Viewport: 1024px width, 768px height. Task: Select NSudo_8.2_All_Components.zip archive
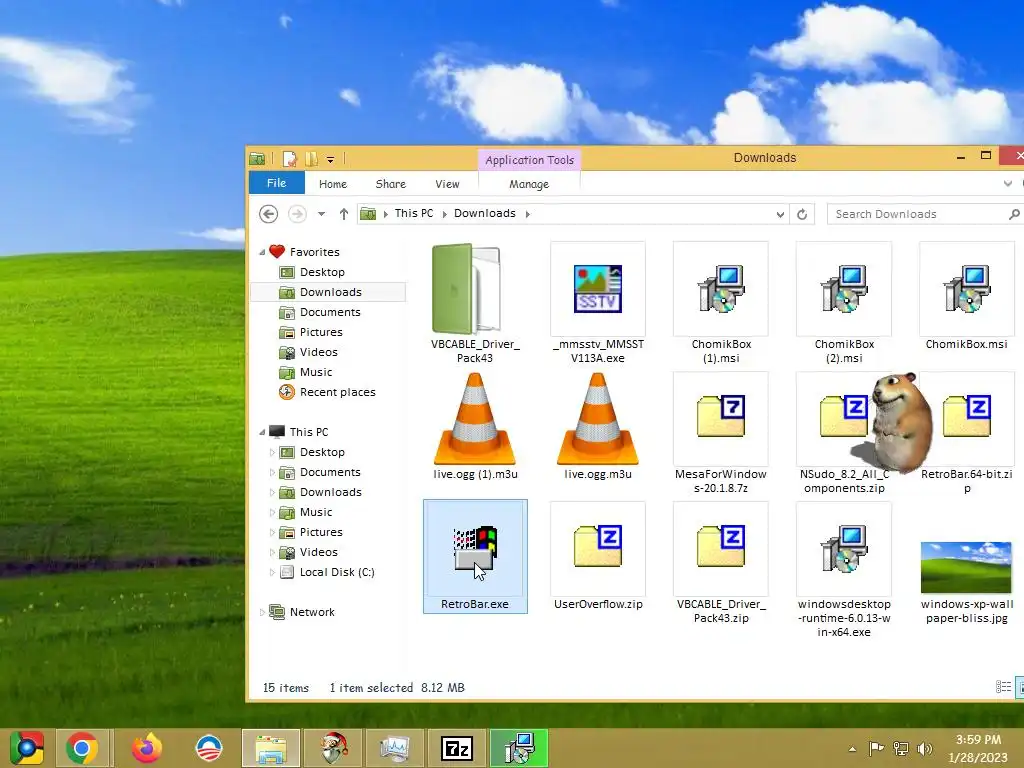click(x=843, y=416)
